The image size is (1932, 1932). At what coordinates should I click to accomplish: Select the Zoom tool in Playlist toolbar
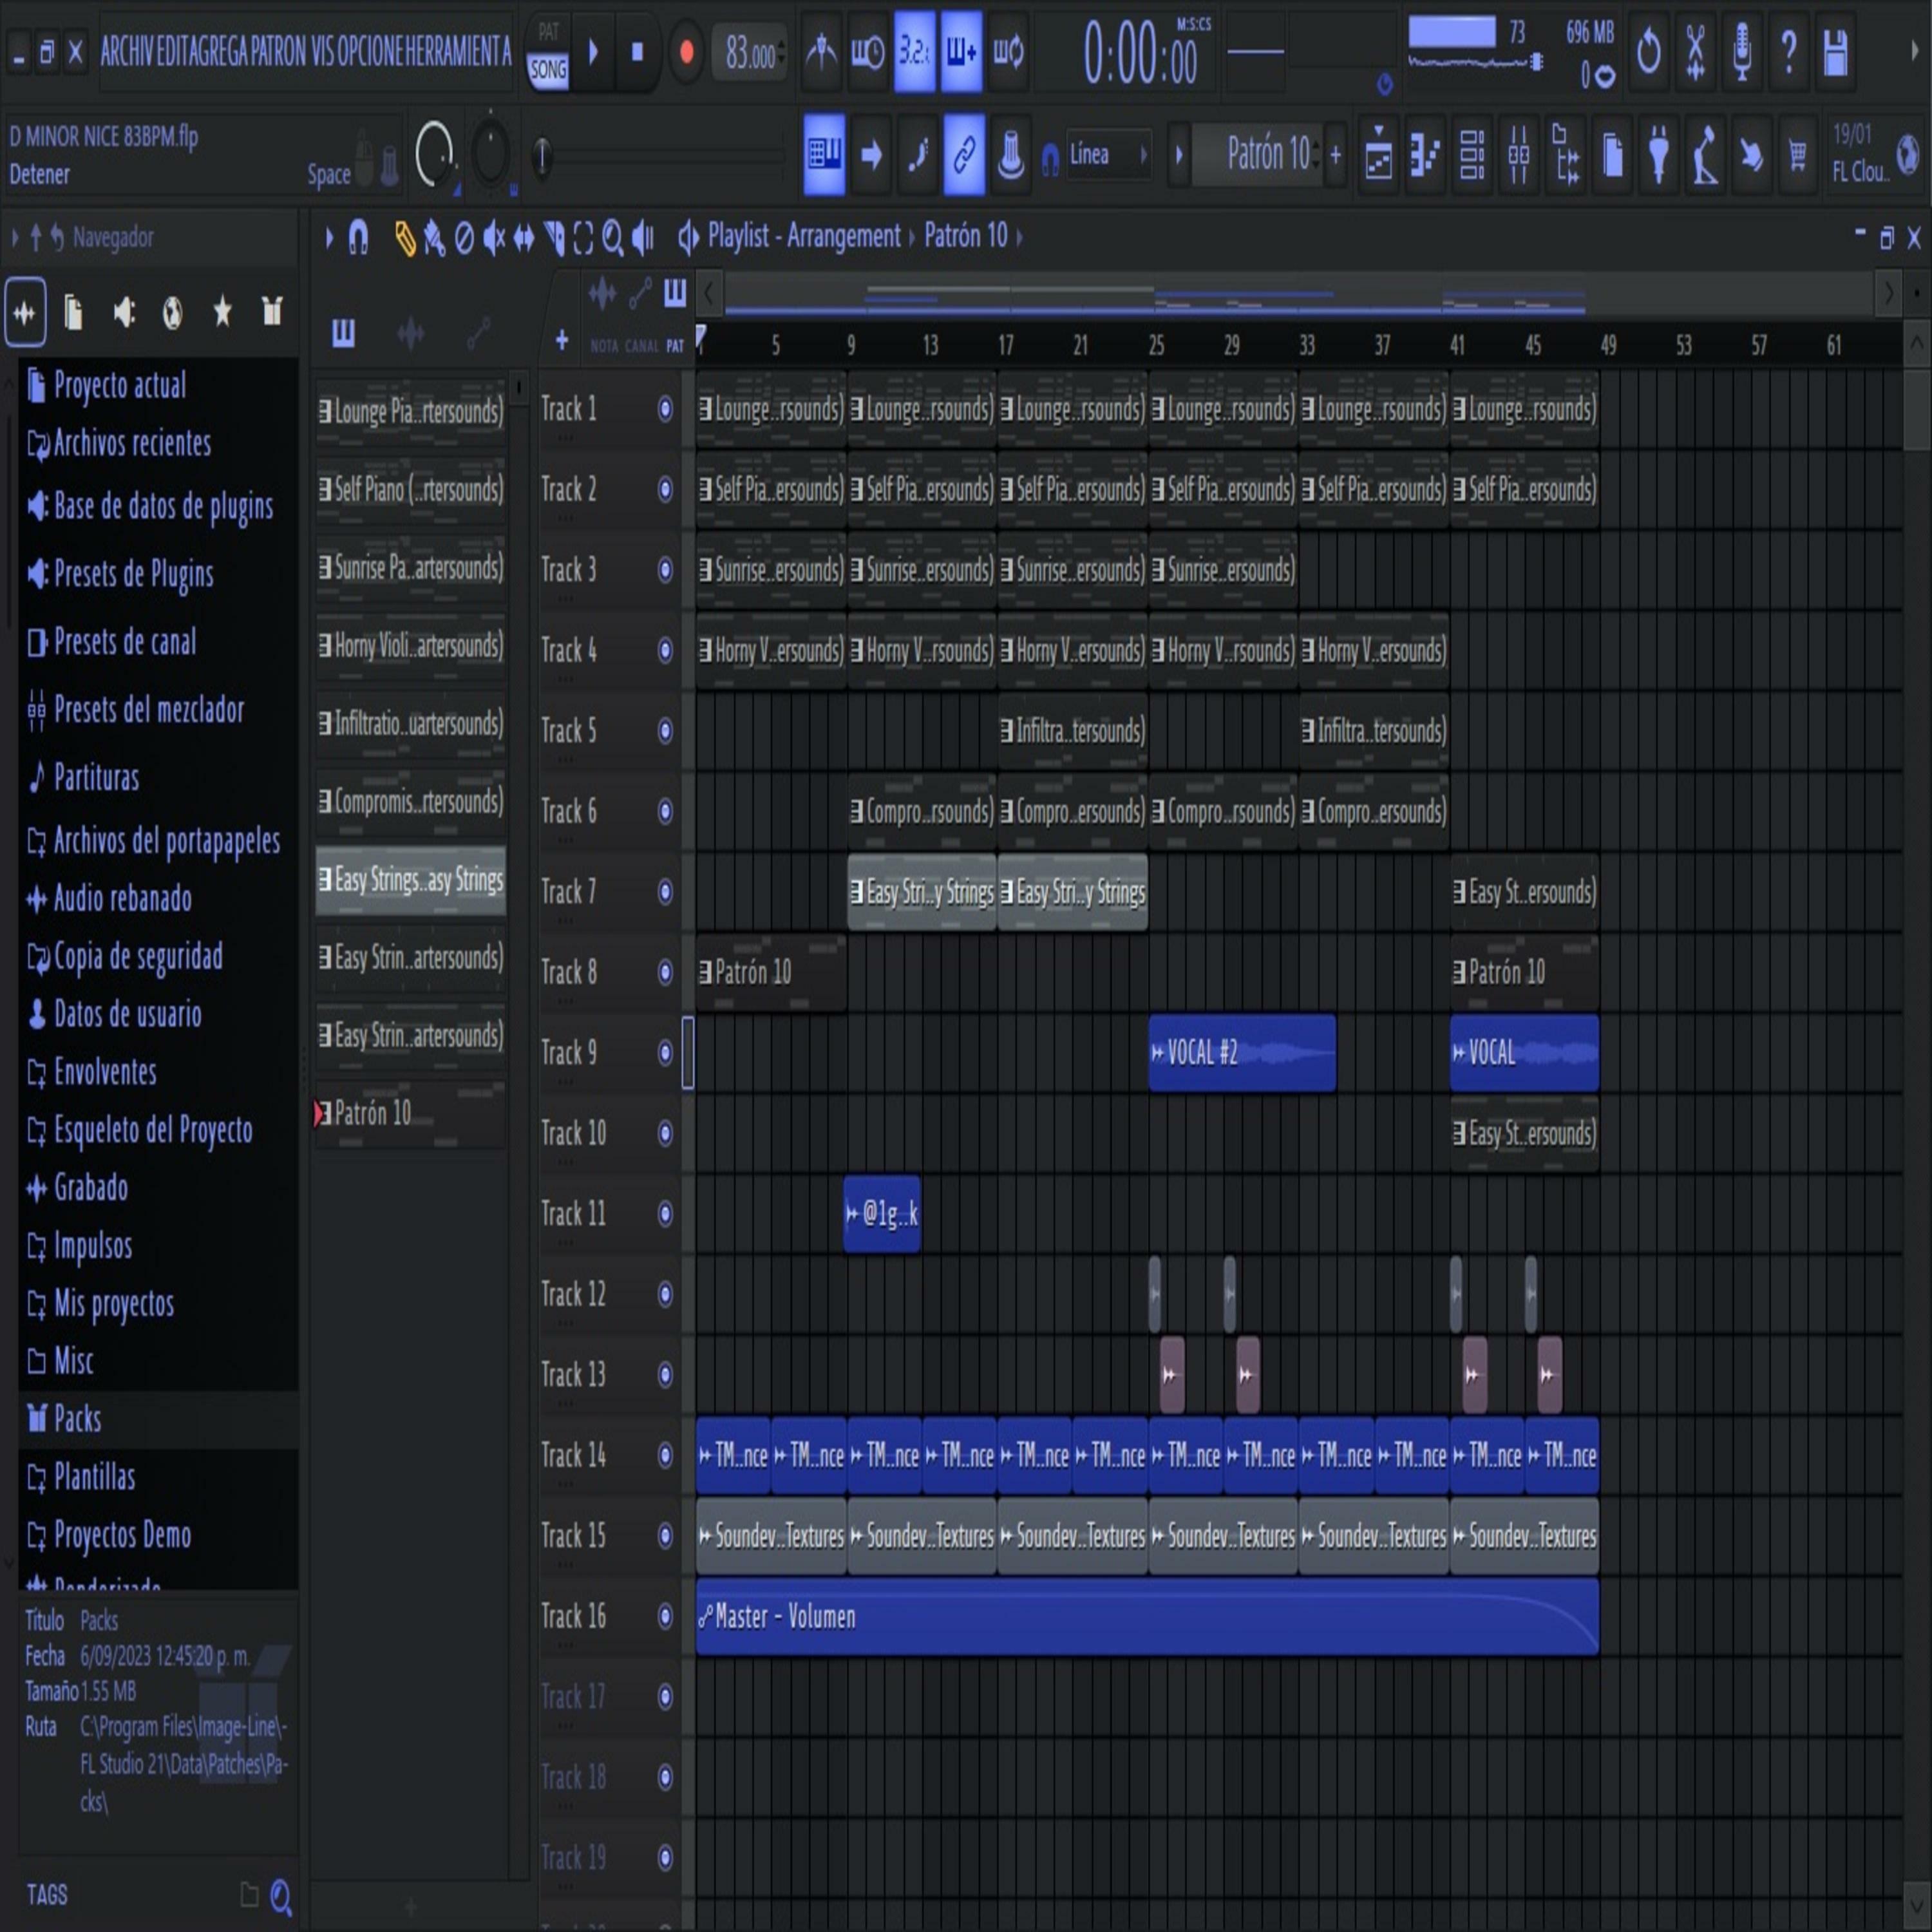(612, 238)
